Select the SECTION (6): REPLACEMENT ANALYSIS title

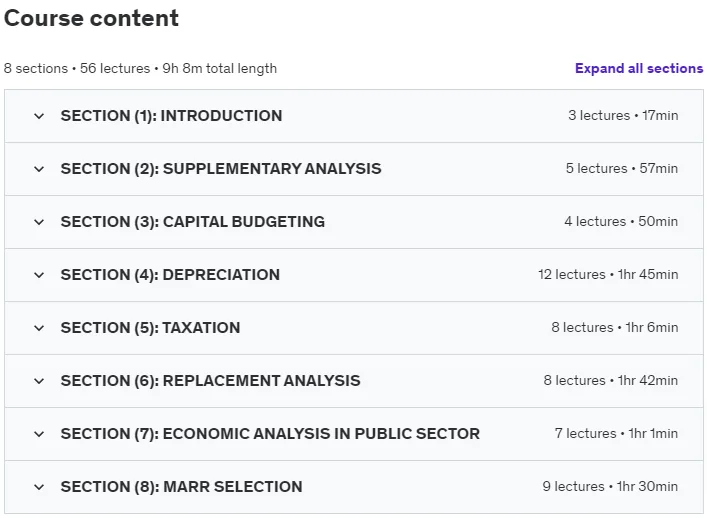click(211, 380)
